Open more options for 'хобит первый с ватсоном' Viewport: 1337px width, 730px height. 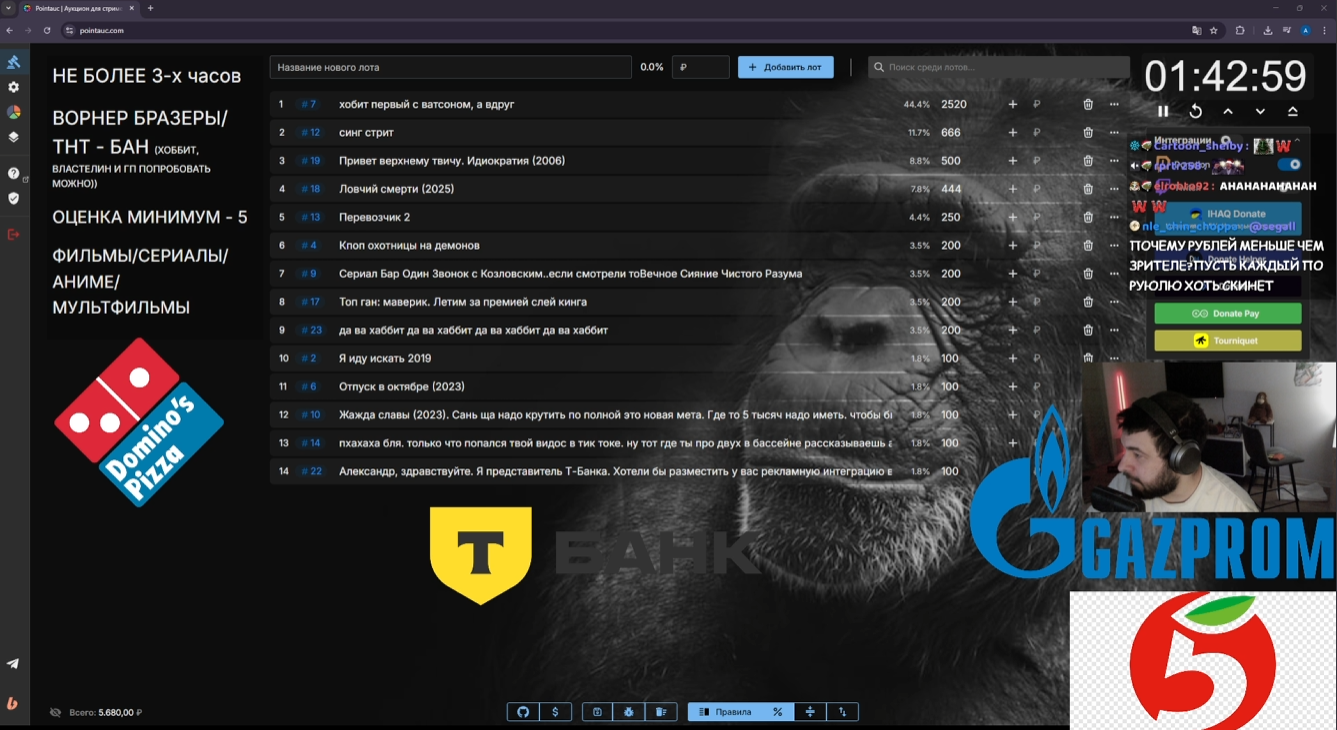click(1114, 104)
